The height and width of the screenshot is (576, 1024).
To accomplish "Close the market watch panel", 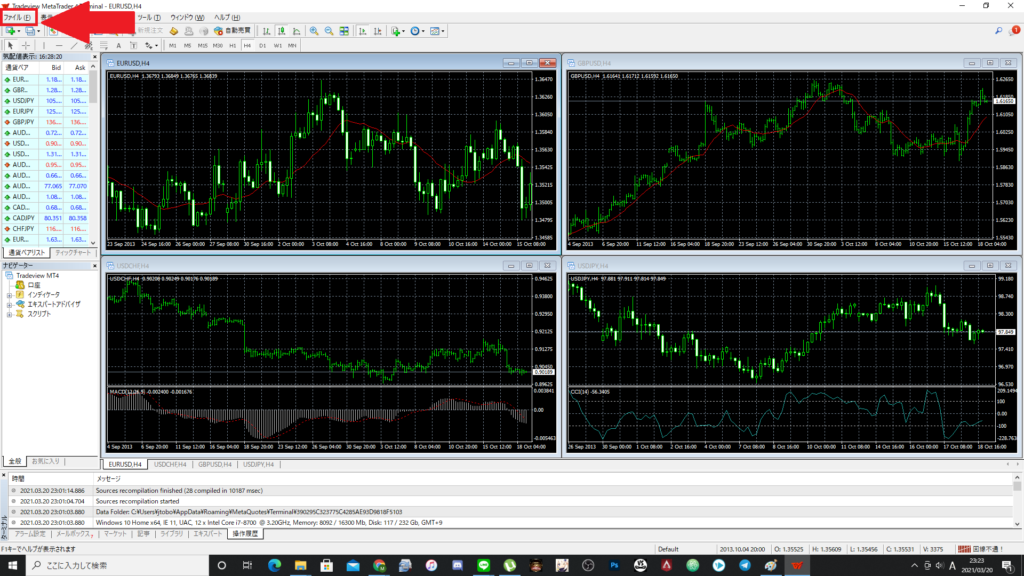I will 95,57.
